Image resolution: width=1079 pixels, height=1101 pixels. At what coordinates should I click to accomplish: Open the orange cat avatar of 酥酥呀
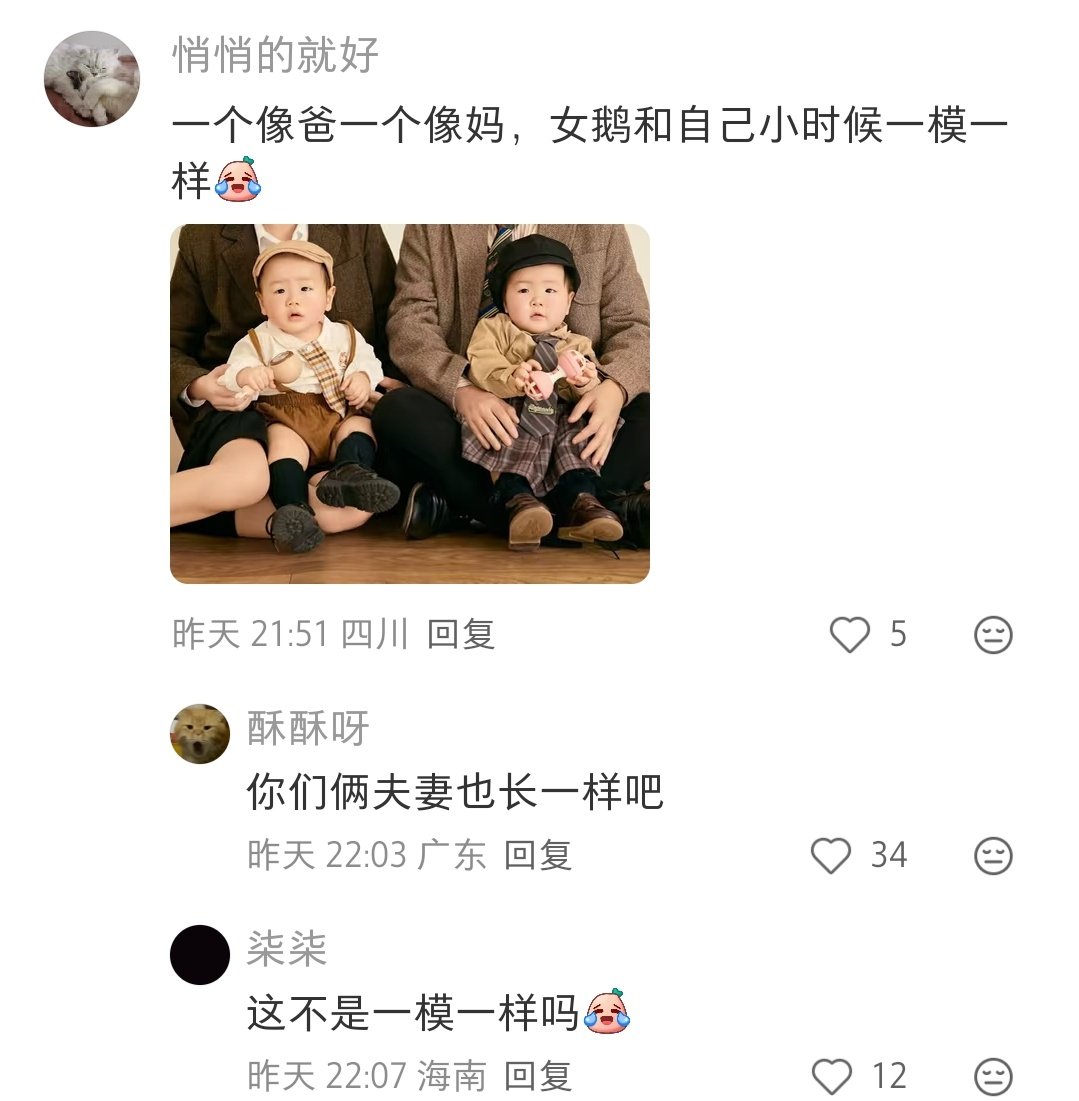200,734
